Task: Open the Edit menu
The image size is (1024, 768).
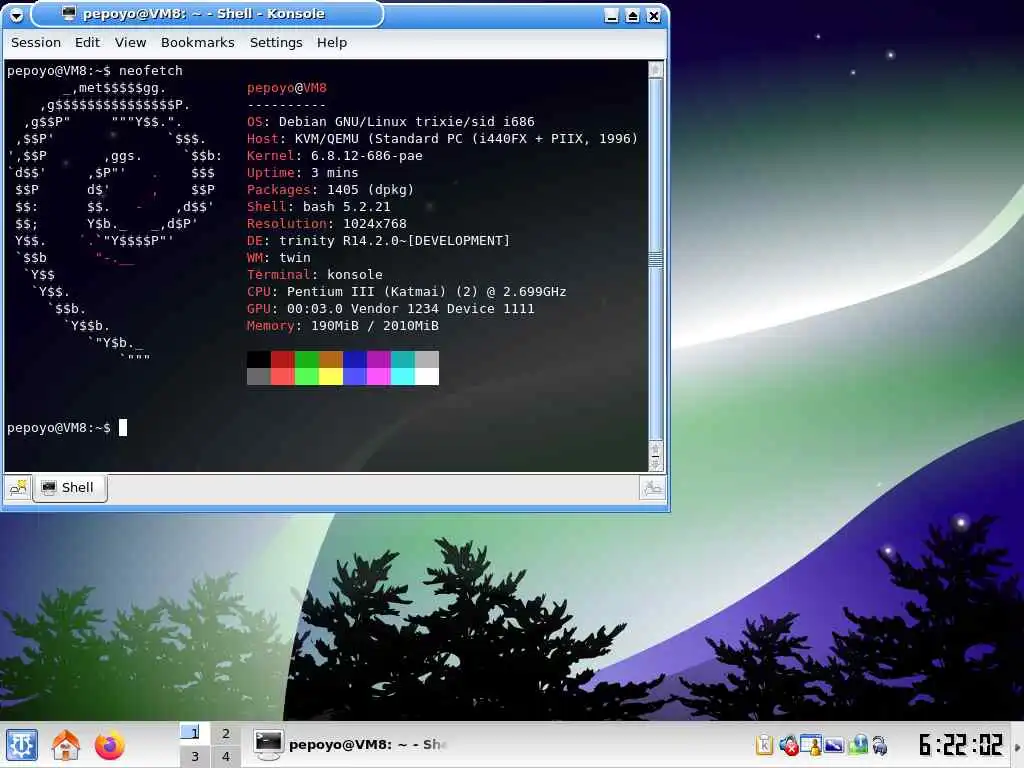Action: pos(87,42)
